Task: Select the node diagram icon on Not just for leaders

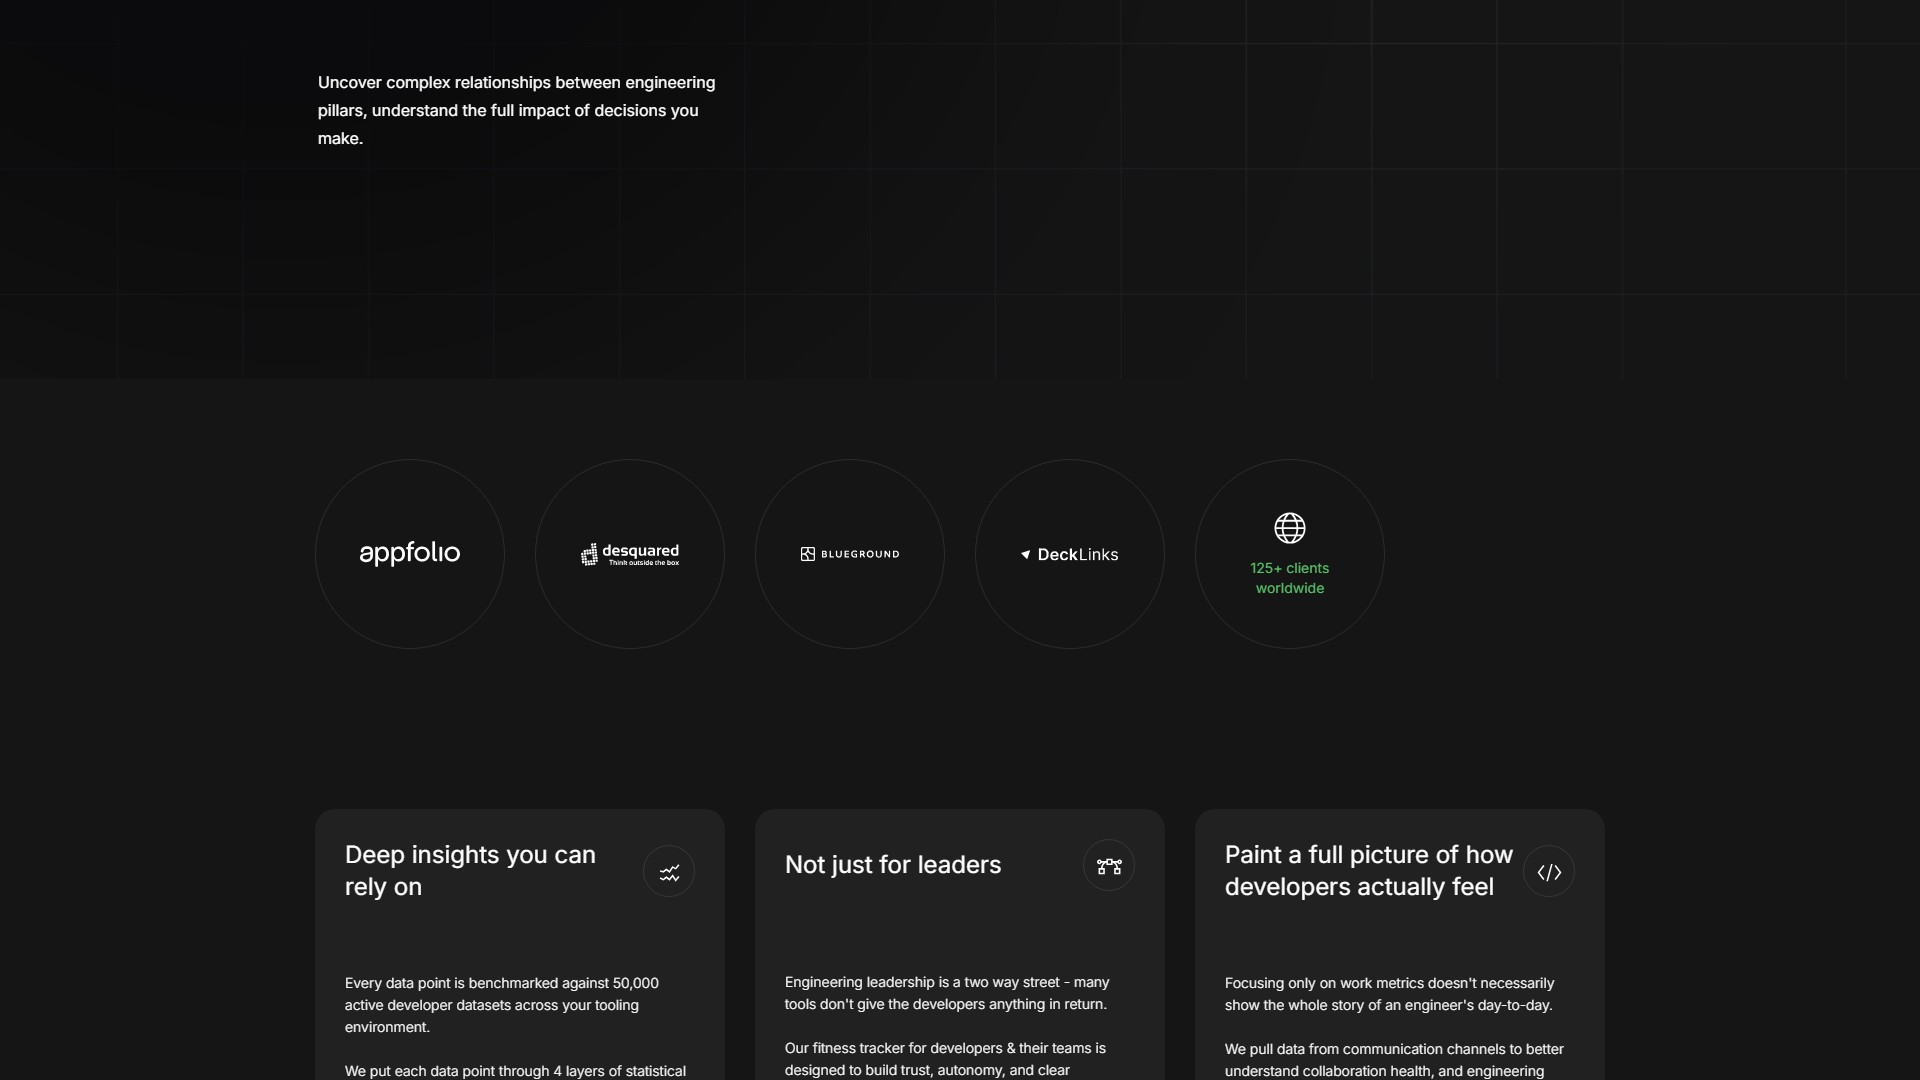Action: pos(1108,866)
